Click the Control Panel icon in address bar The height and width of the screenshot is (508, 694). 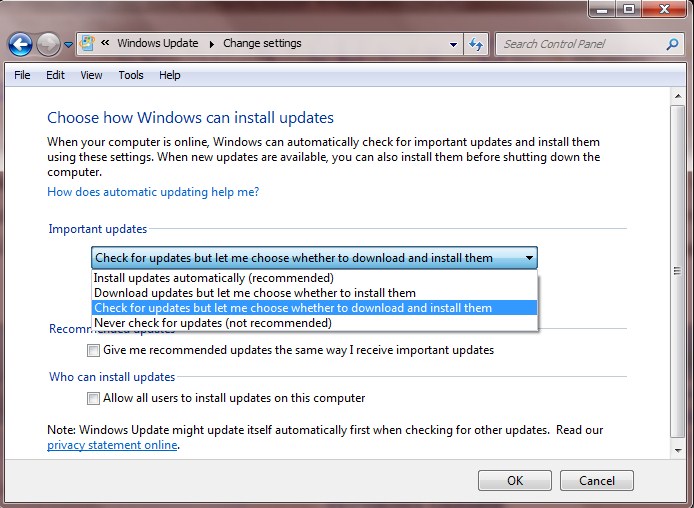click(x=87, y=43)
